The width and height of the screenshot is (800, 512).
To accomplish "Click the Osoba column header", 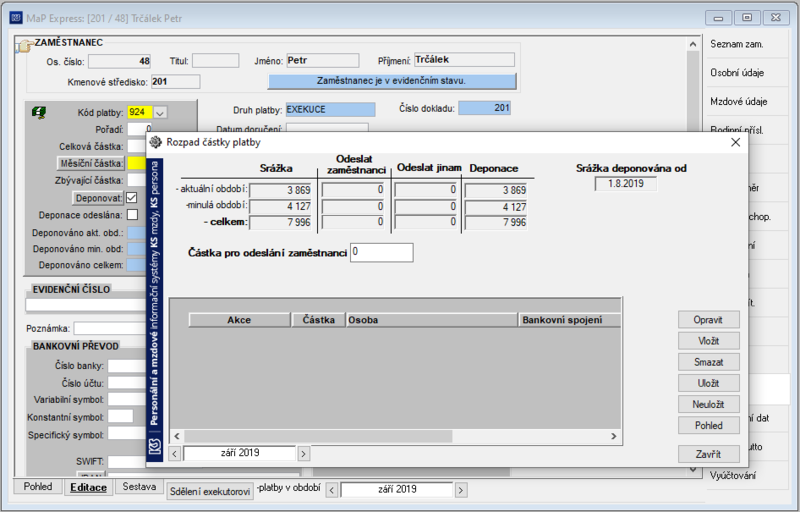I will 432,320.
